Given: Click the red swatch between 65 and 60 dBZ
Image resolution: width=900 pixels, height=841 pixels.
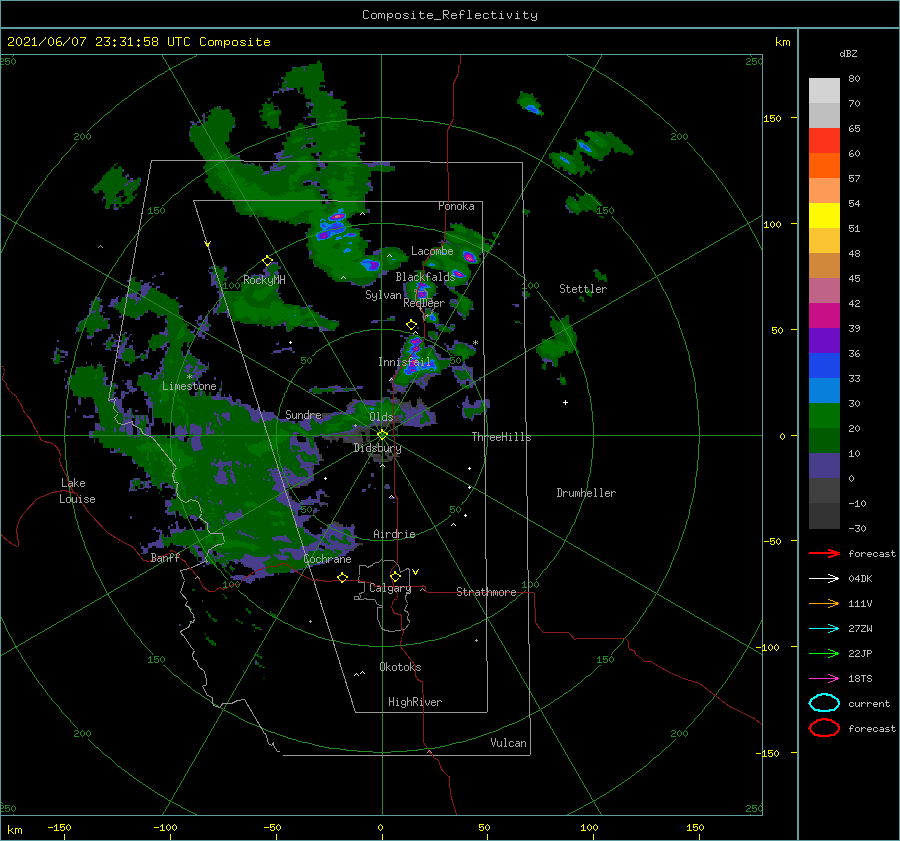Looking at the screenshot, I should coord(824,141).
